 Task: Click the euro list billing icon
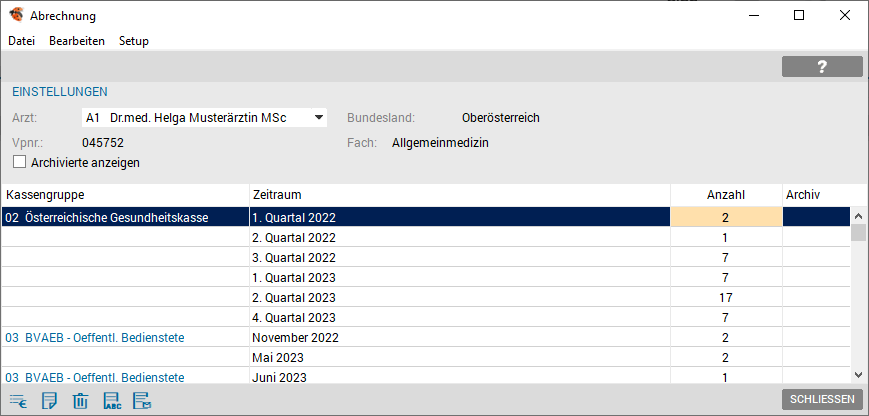click(18, 400)
